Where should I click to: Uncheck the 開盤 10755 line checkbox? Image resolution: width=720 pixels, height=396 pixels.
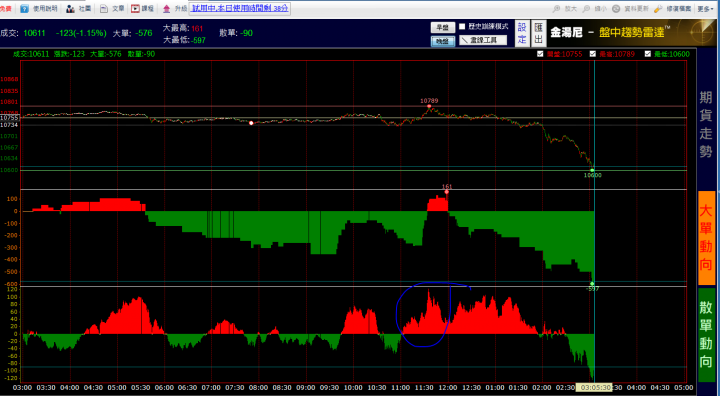pyautogui.click(x=540, y=54)
